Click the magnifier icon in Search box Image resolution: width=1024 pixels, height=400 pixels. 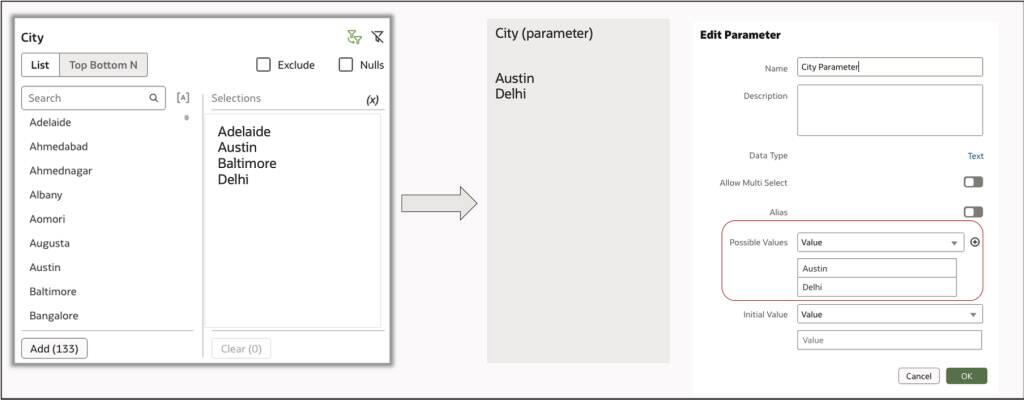pyautogui.click(x=153, y=98)
